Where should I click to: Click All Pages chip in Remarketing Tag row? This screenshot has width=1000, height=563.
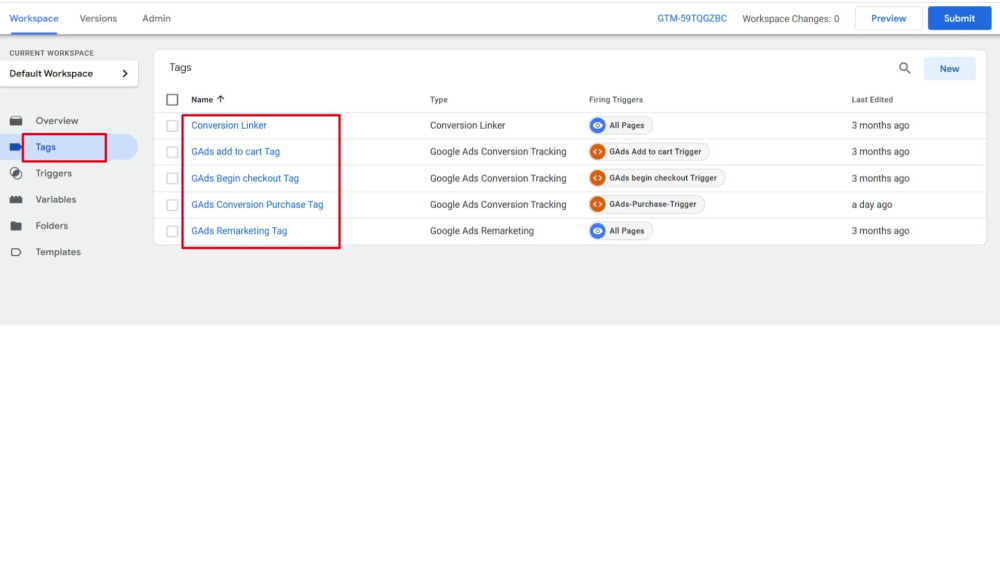click(621, 231)
